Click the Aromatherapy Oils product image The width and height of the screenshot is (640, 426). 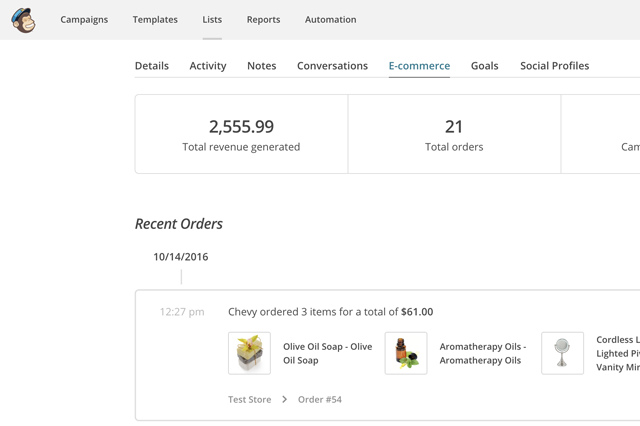406,353
